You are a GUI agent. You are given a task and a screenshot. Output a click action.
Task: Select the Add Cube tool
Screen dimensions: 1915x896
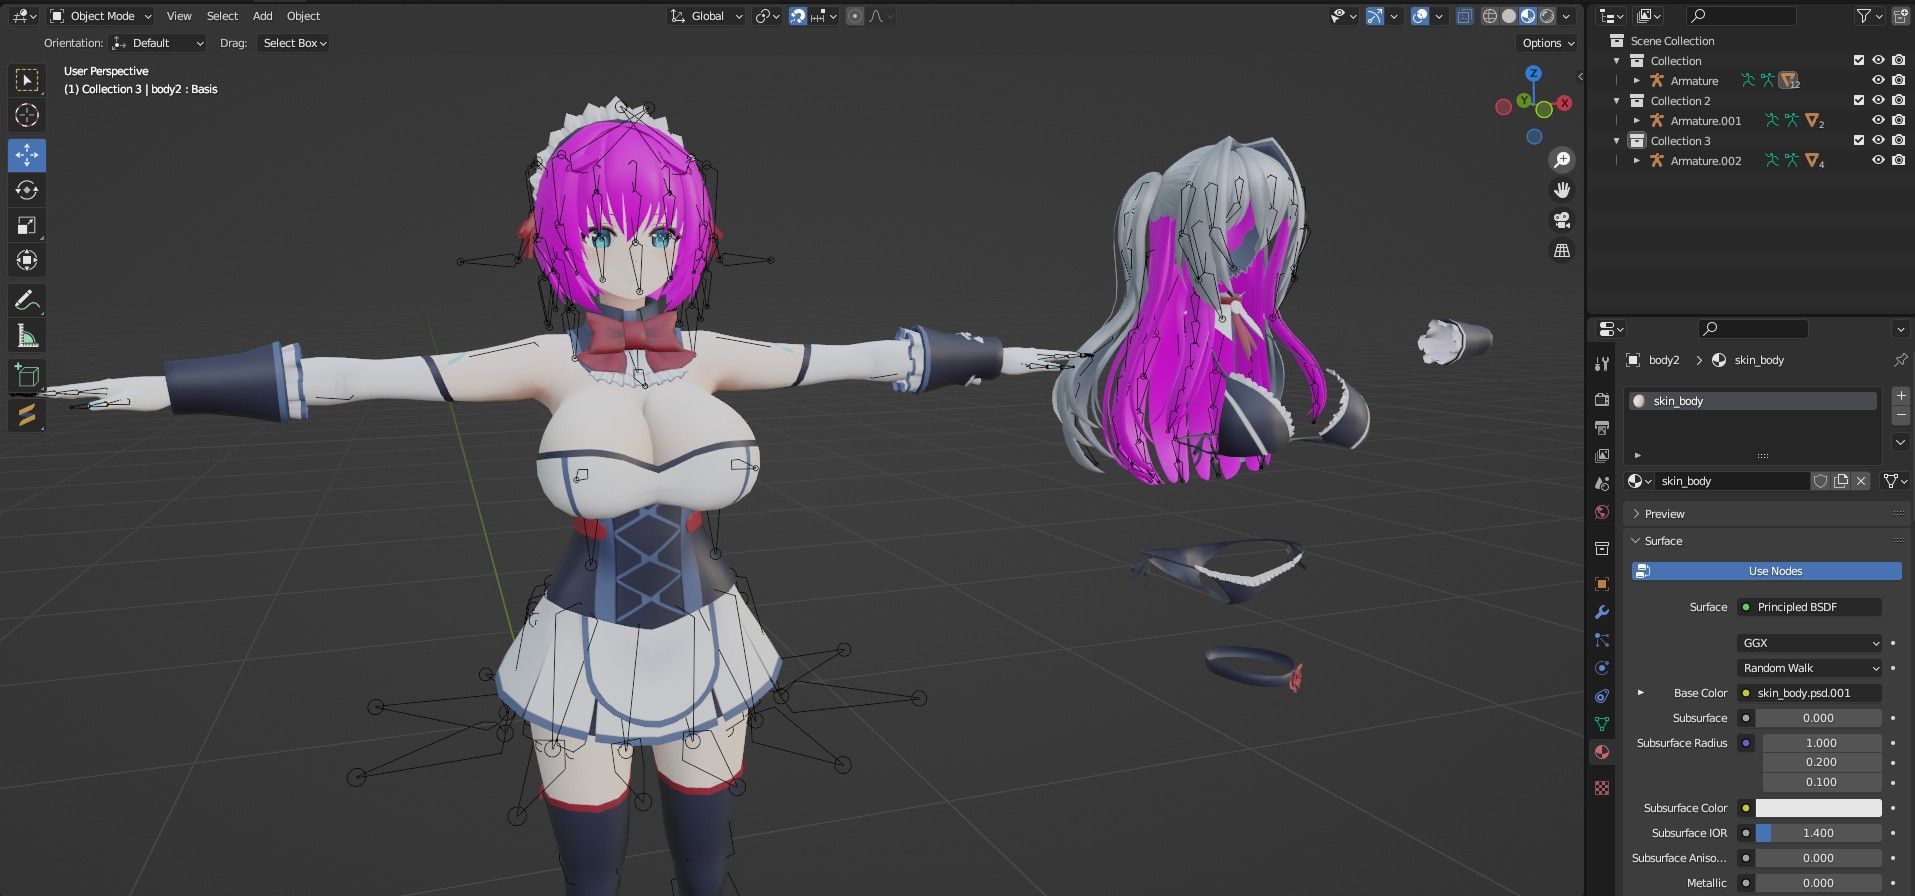pyautogui.click(x=27, y=376)
